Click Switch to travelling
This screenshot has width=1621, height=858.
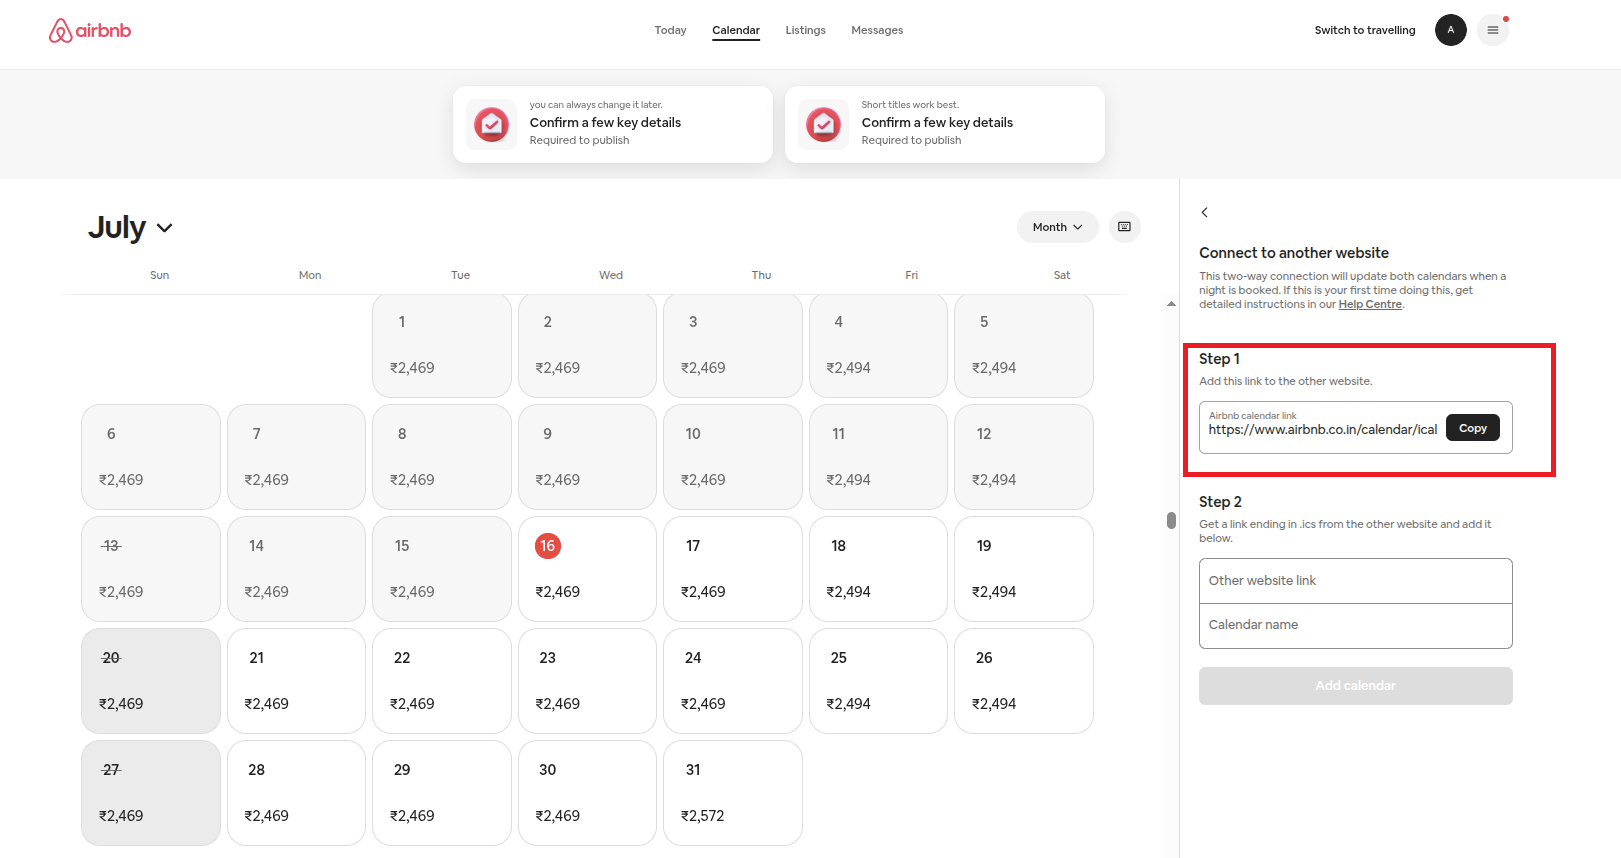1364,30
